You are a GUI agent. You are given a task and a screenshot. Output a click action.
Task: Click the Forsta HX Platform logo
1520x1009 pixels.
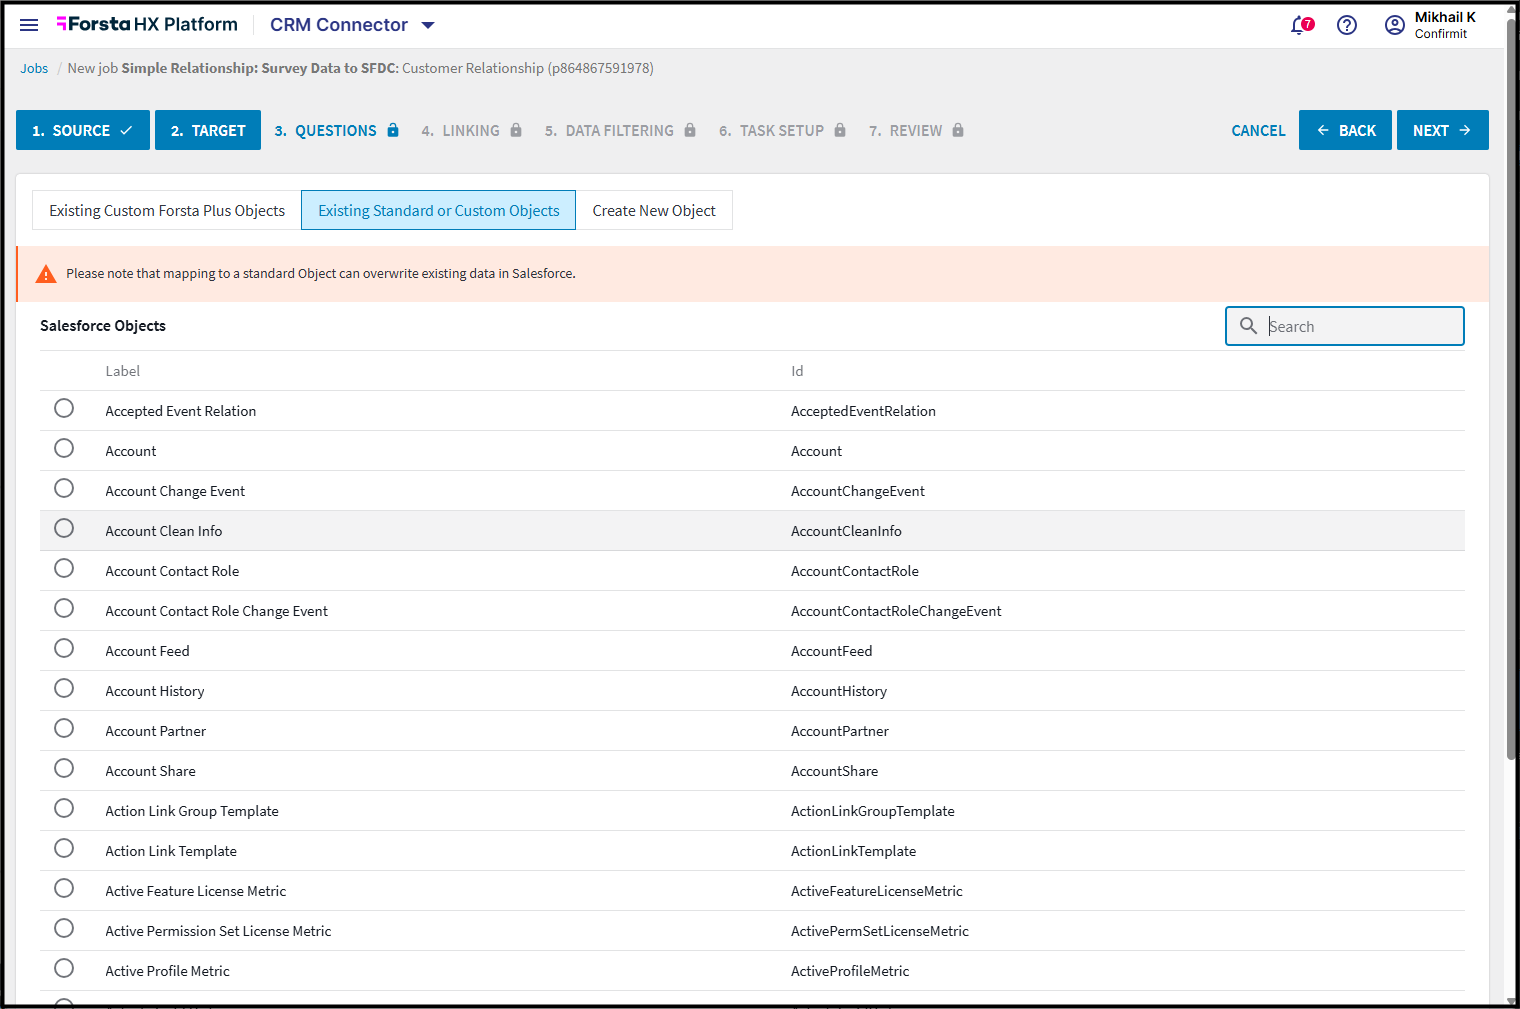click(x=147, y=24)
